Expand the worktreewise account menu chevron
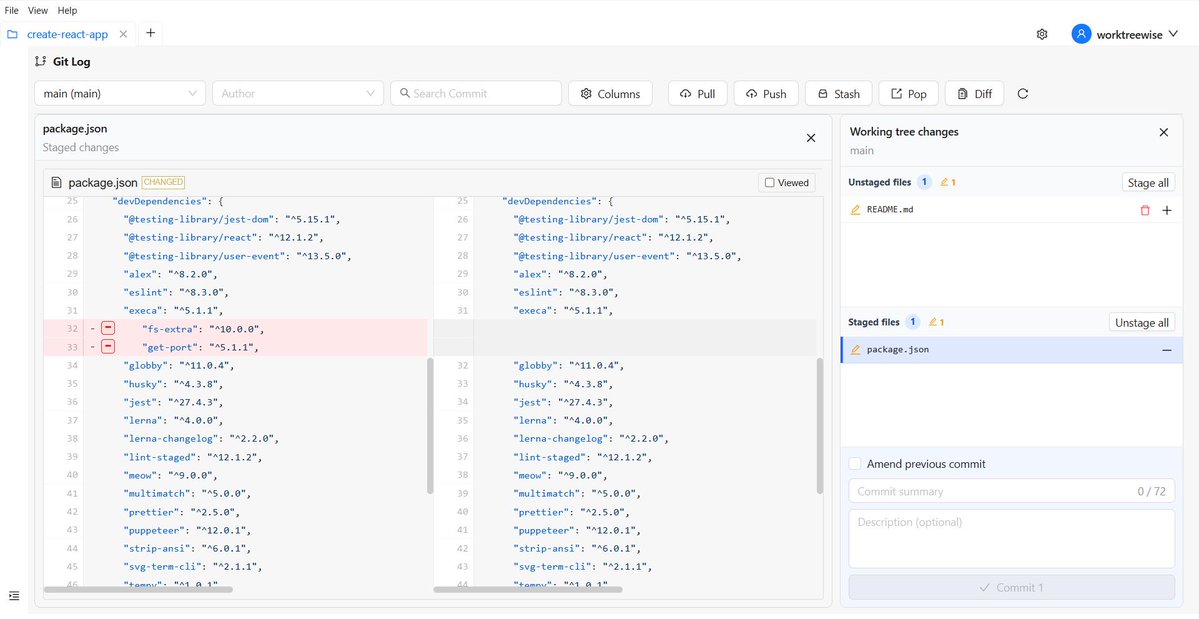 click(1174, 34)
